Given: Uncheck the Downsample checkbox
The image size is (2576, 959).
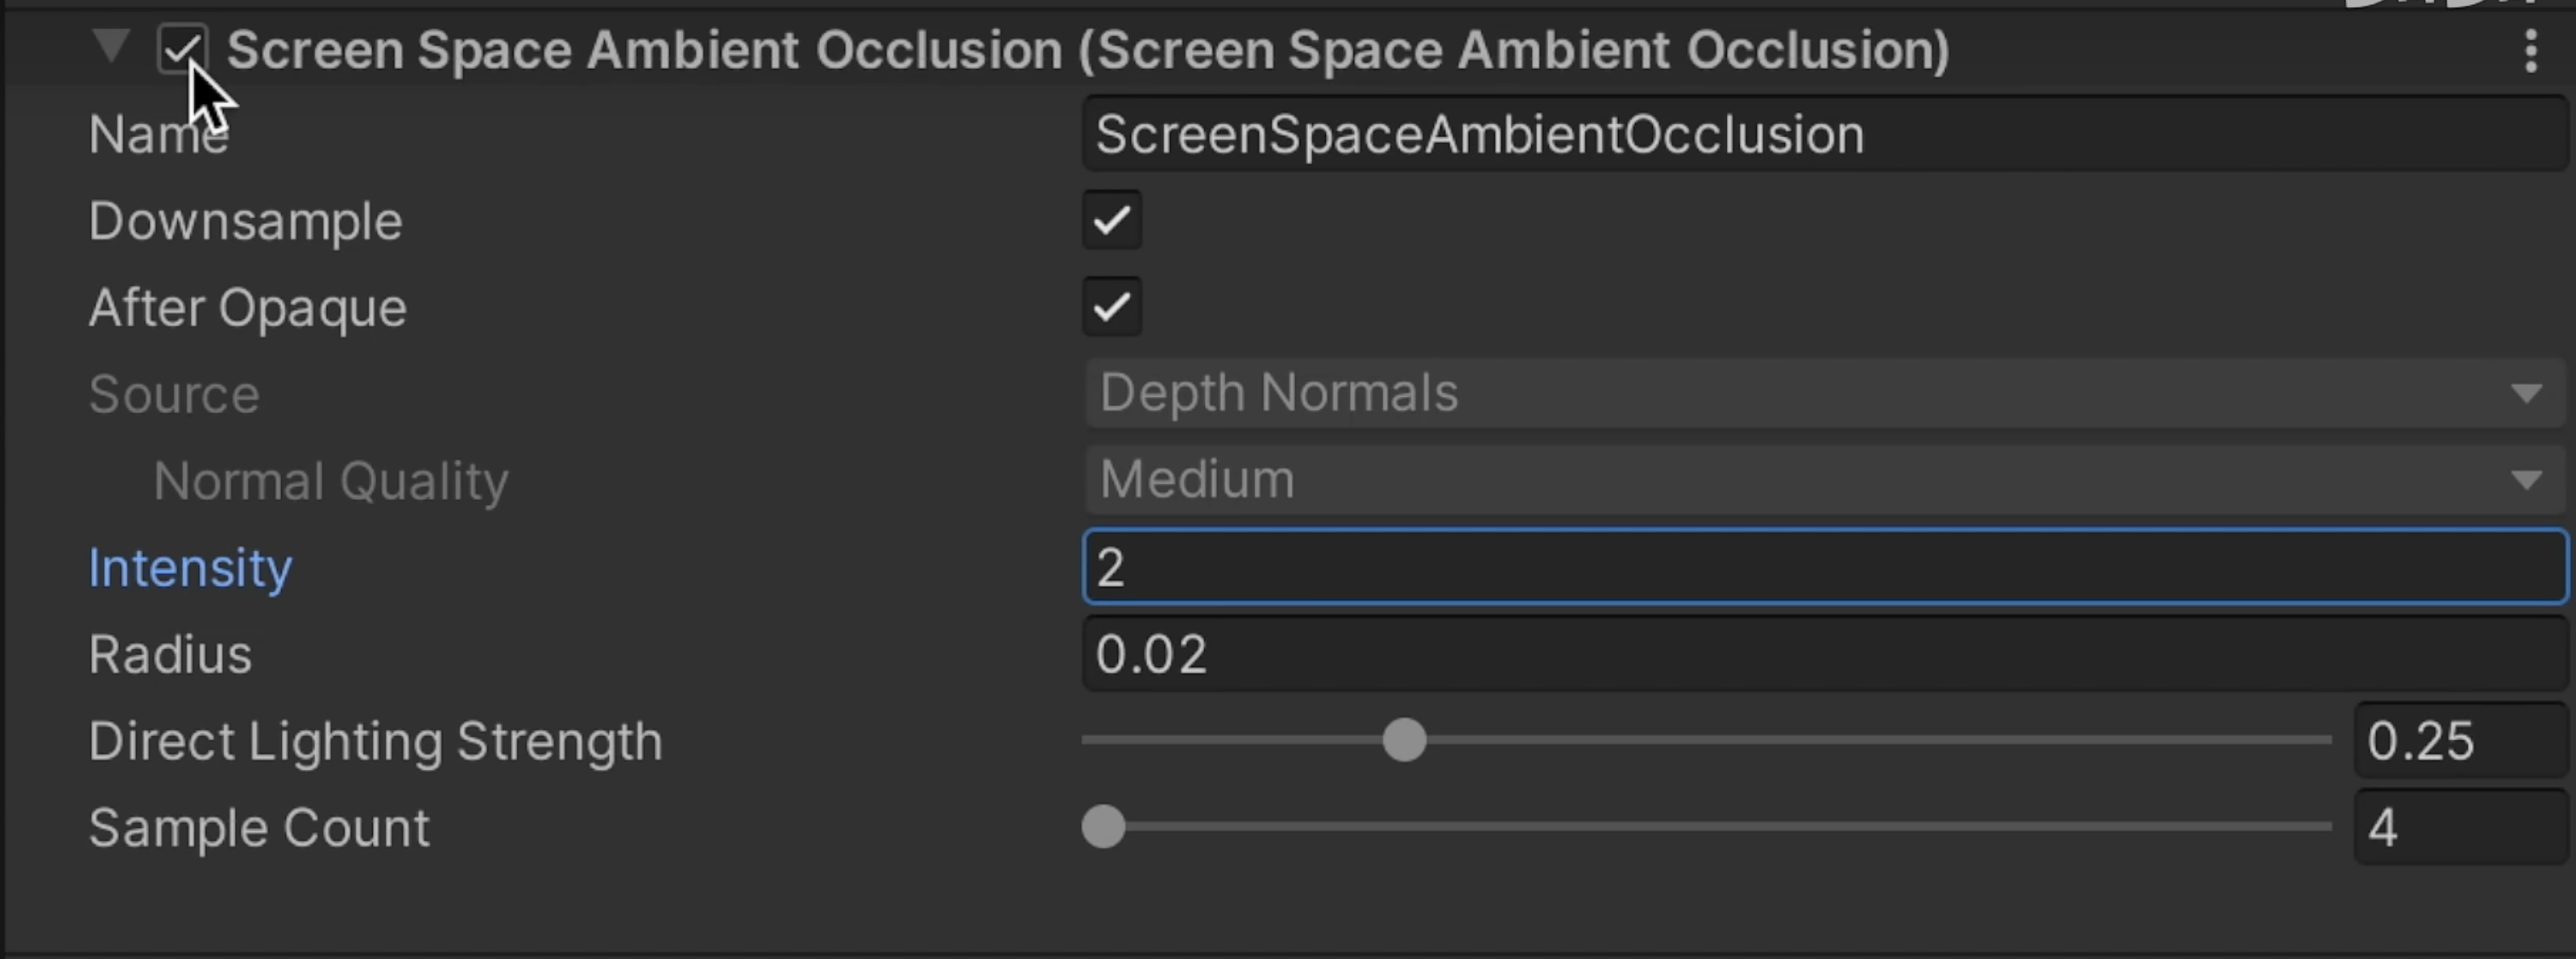Looking at the screenshot, I should [x=1111, y=220].
